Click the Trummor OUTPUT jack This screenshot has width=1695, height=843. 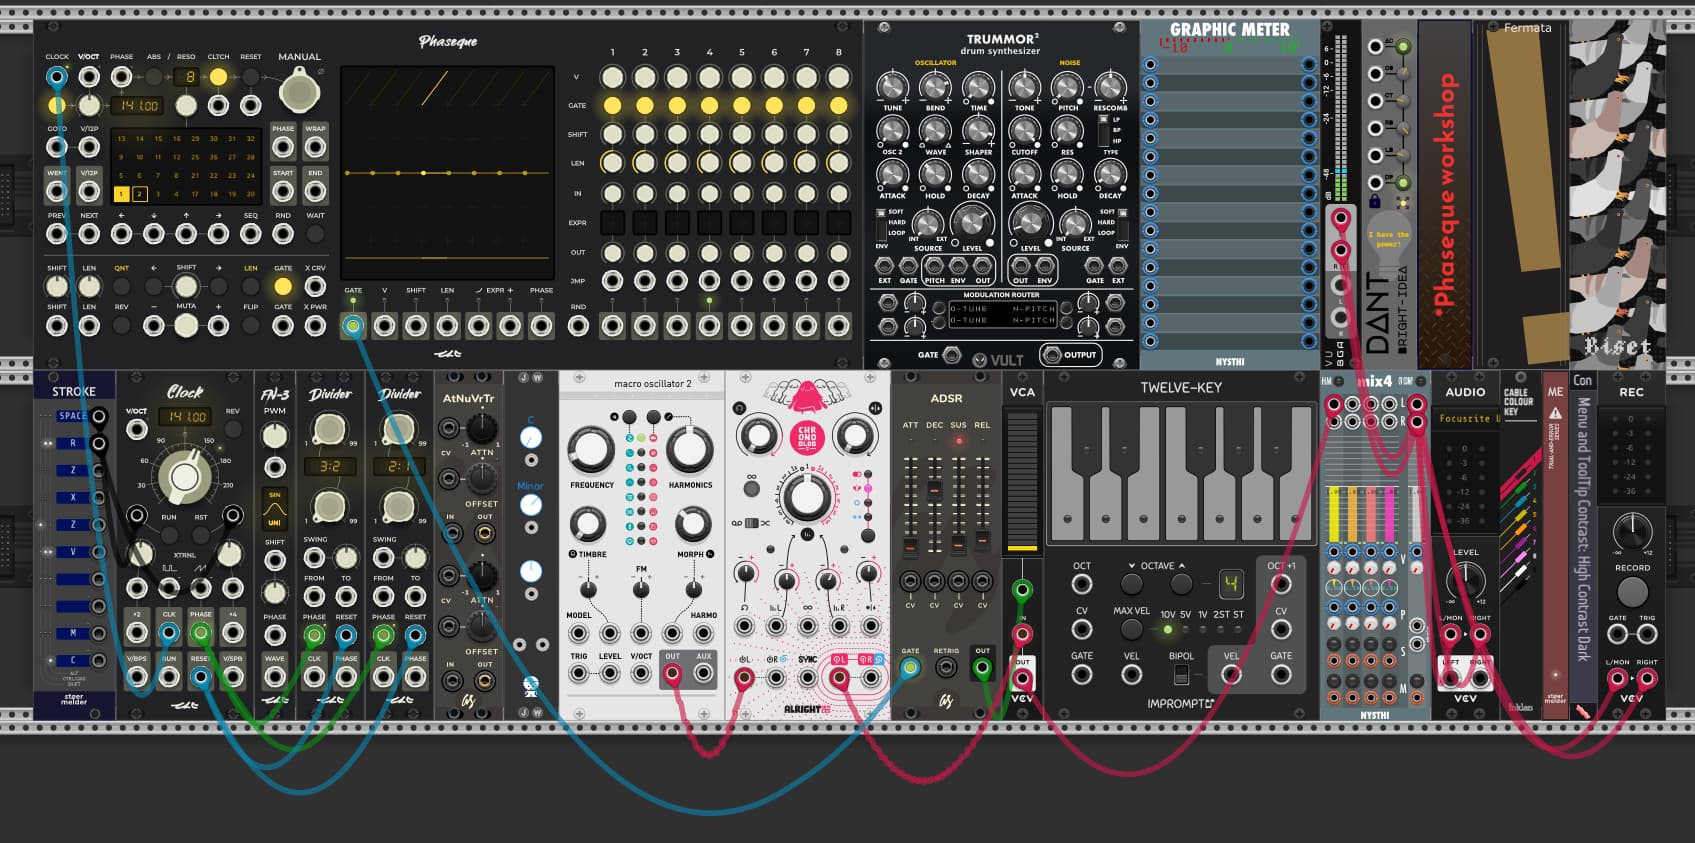point(1051,354)
